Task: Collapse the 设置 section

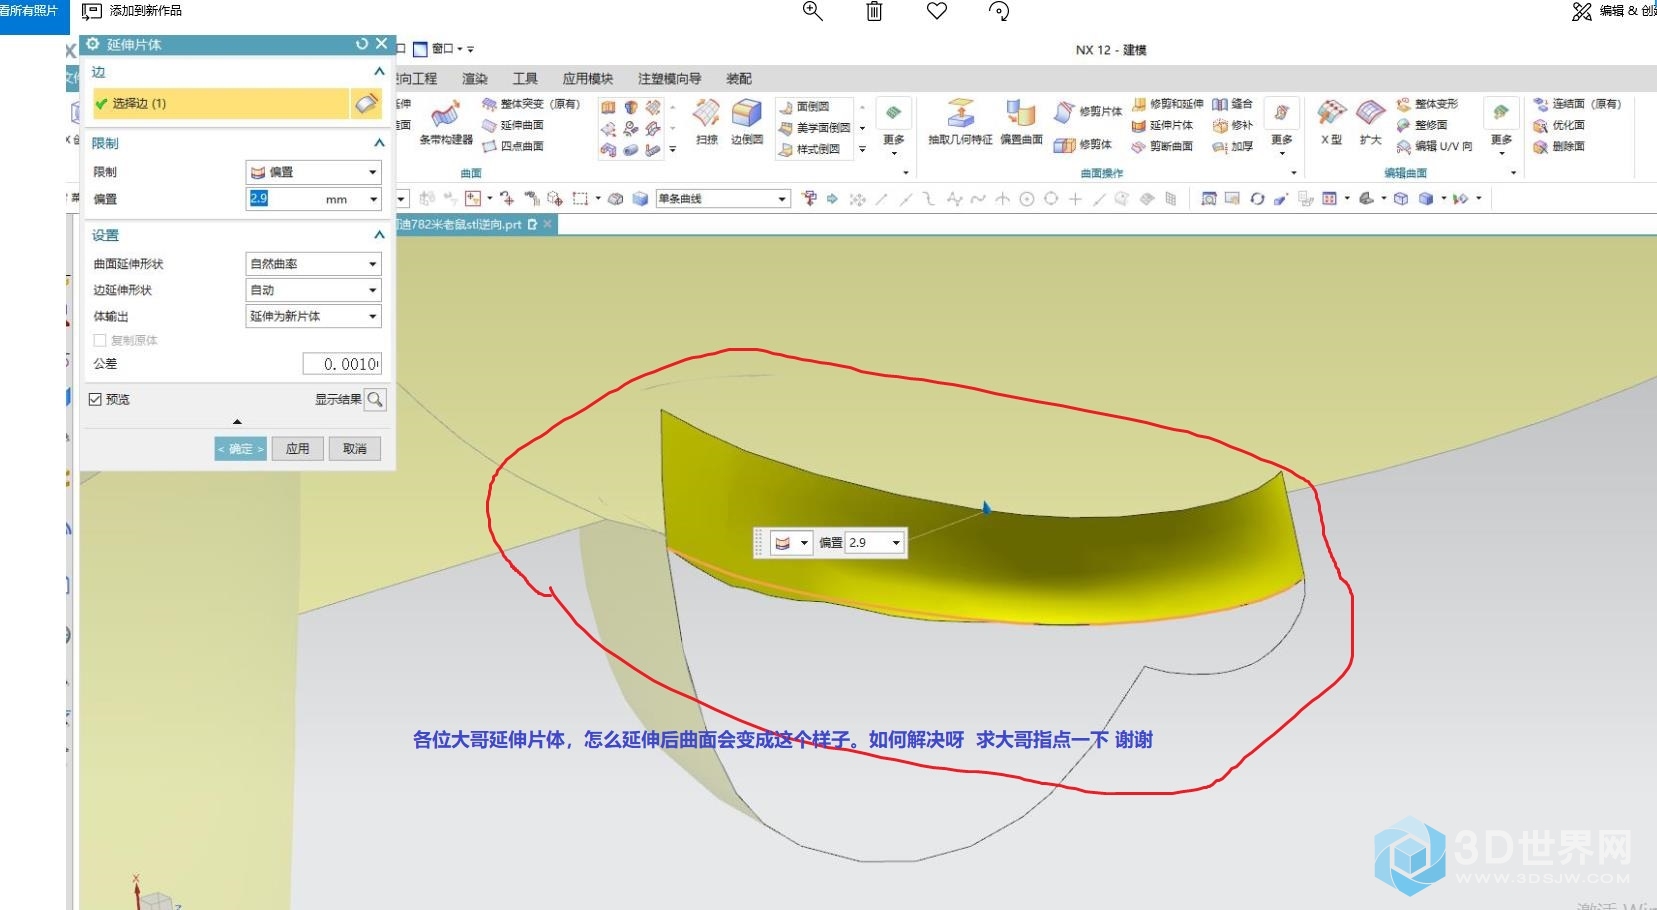Action: coord(379,235)
